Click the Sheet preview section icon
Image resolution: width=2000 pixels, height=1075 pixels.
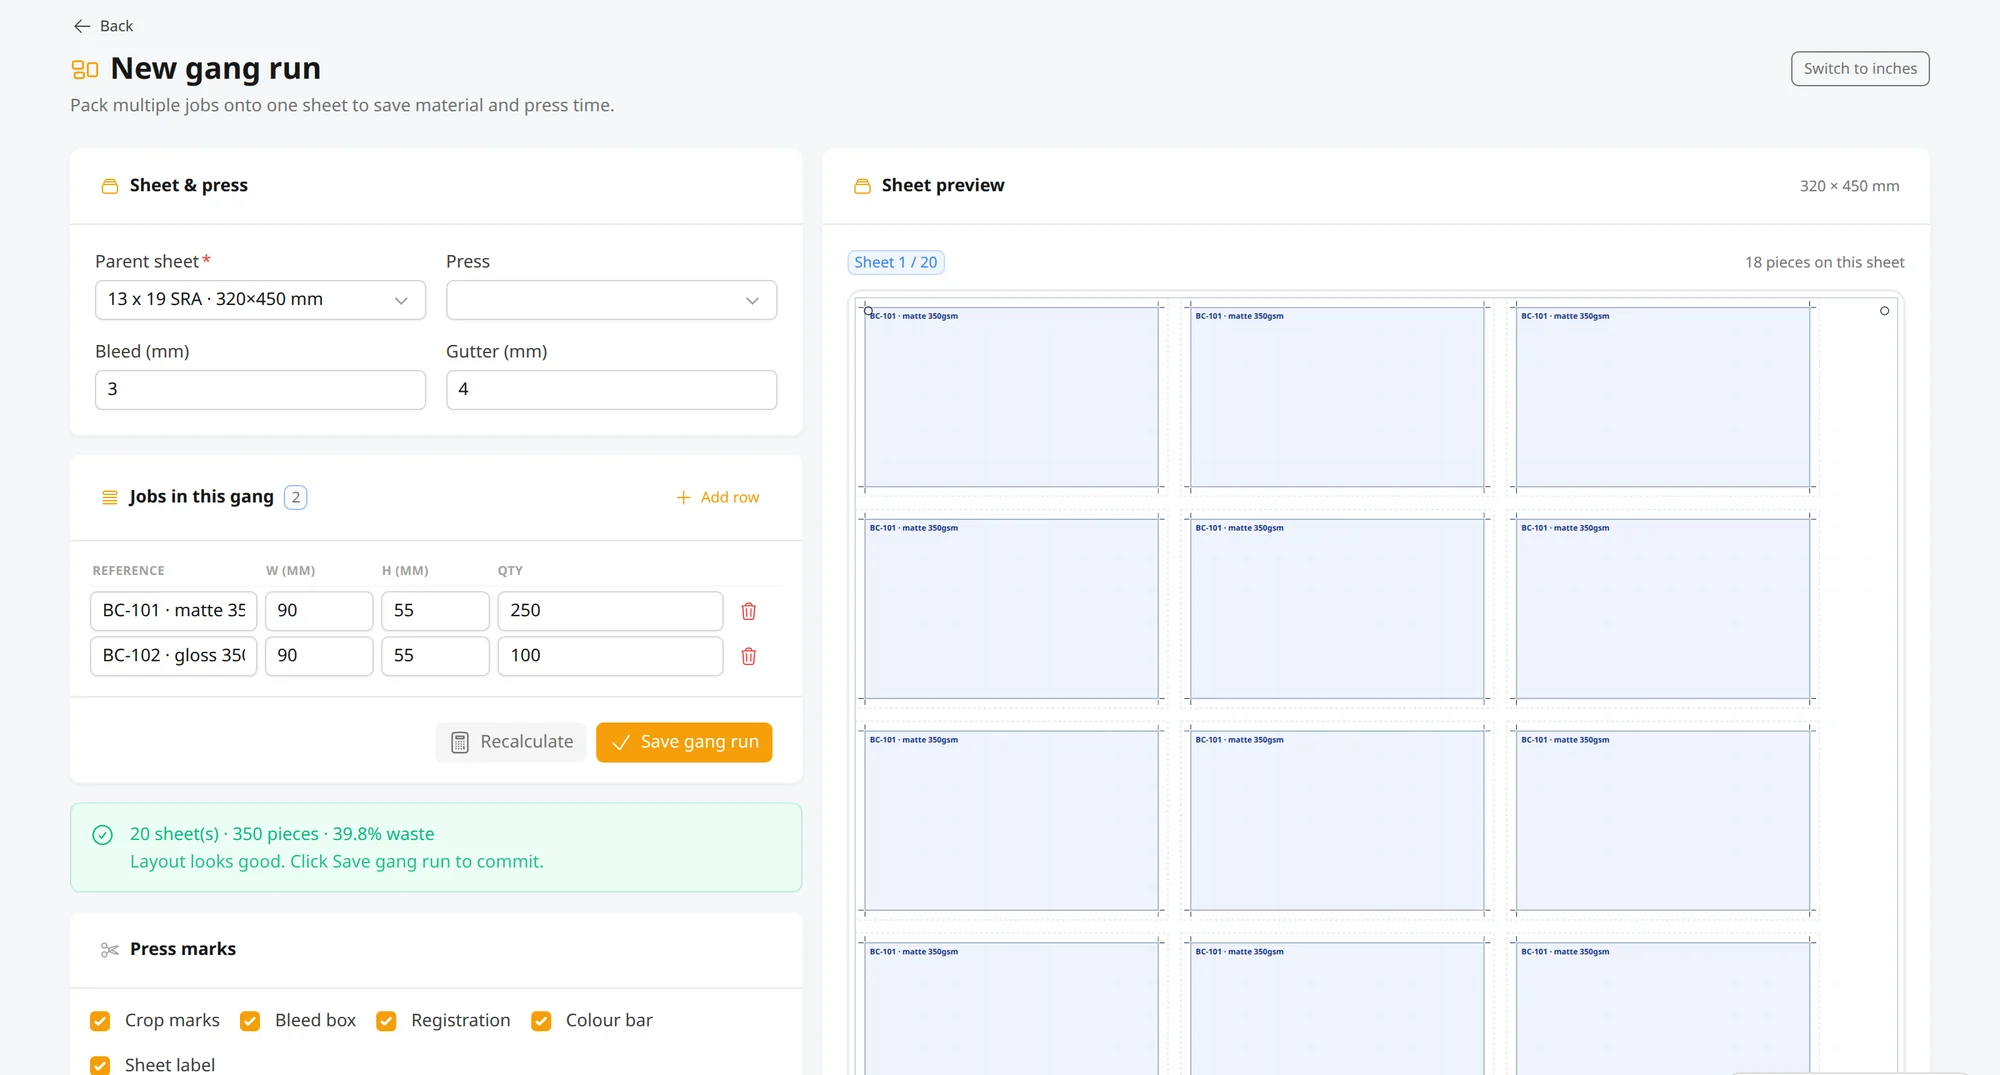coord(862,186)
